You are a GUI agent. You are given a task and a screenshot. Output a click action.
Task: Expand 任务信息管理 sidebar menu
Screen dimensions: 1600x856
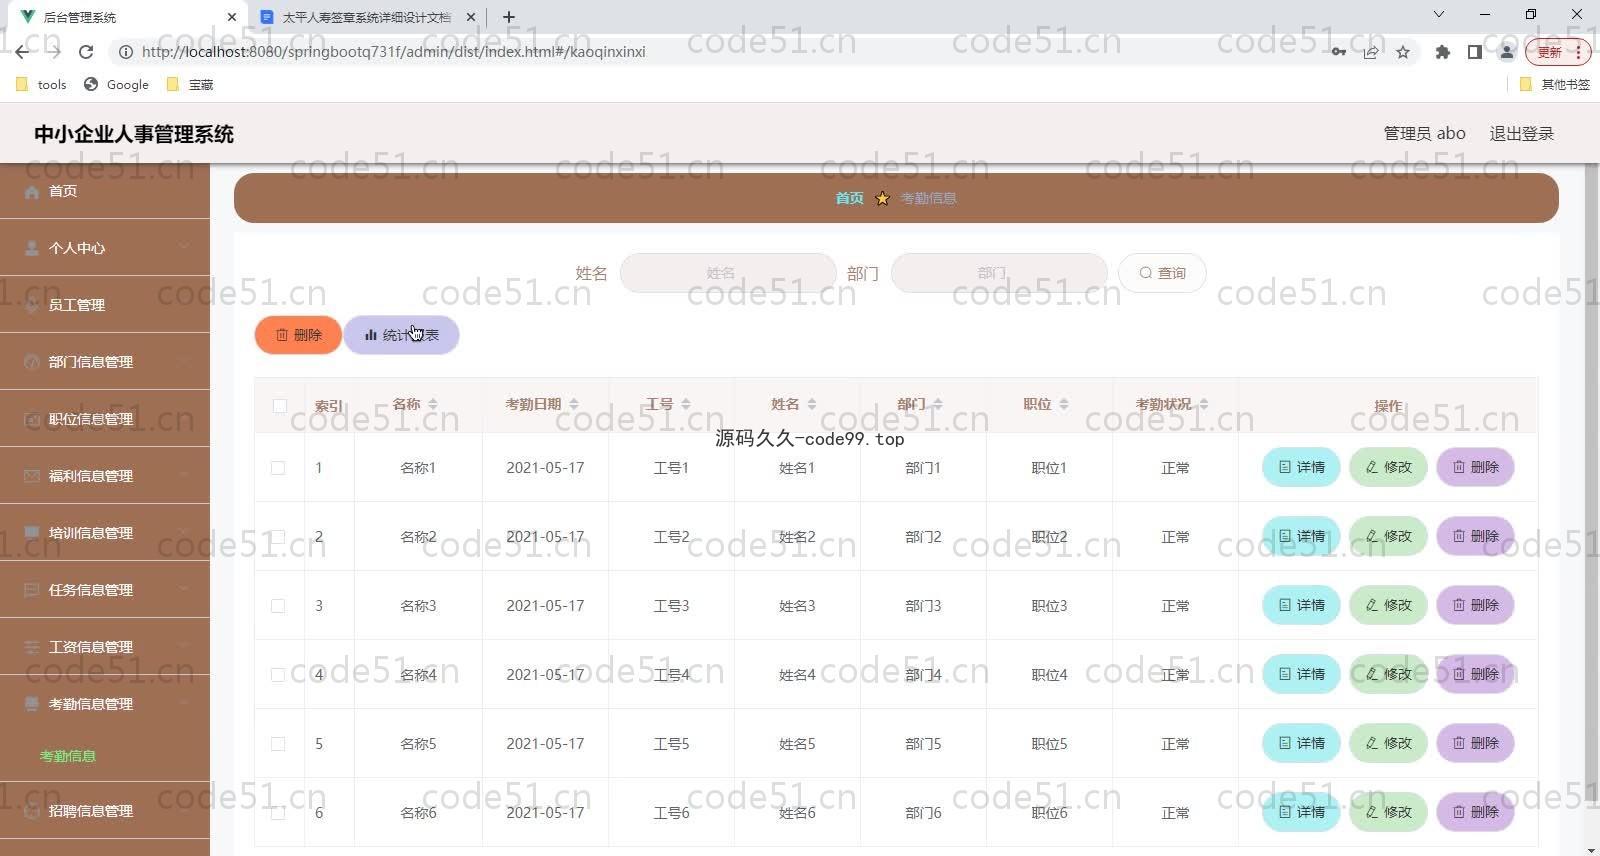point(105,590)
